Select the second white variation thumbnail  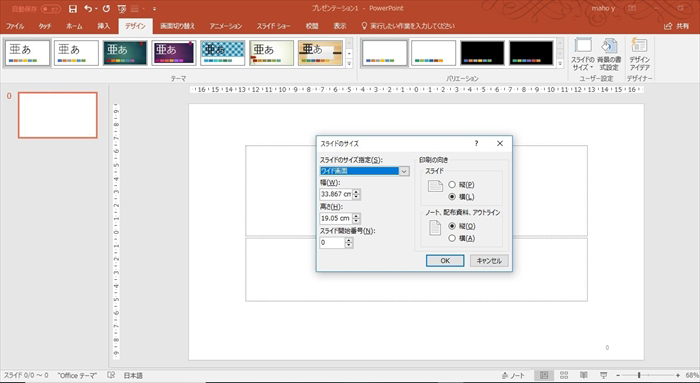click(x=433, y=53)
